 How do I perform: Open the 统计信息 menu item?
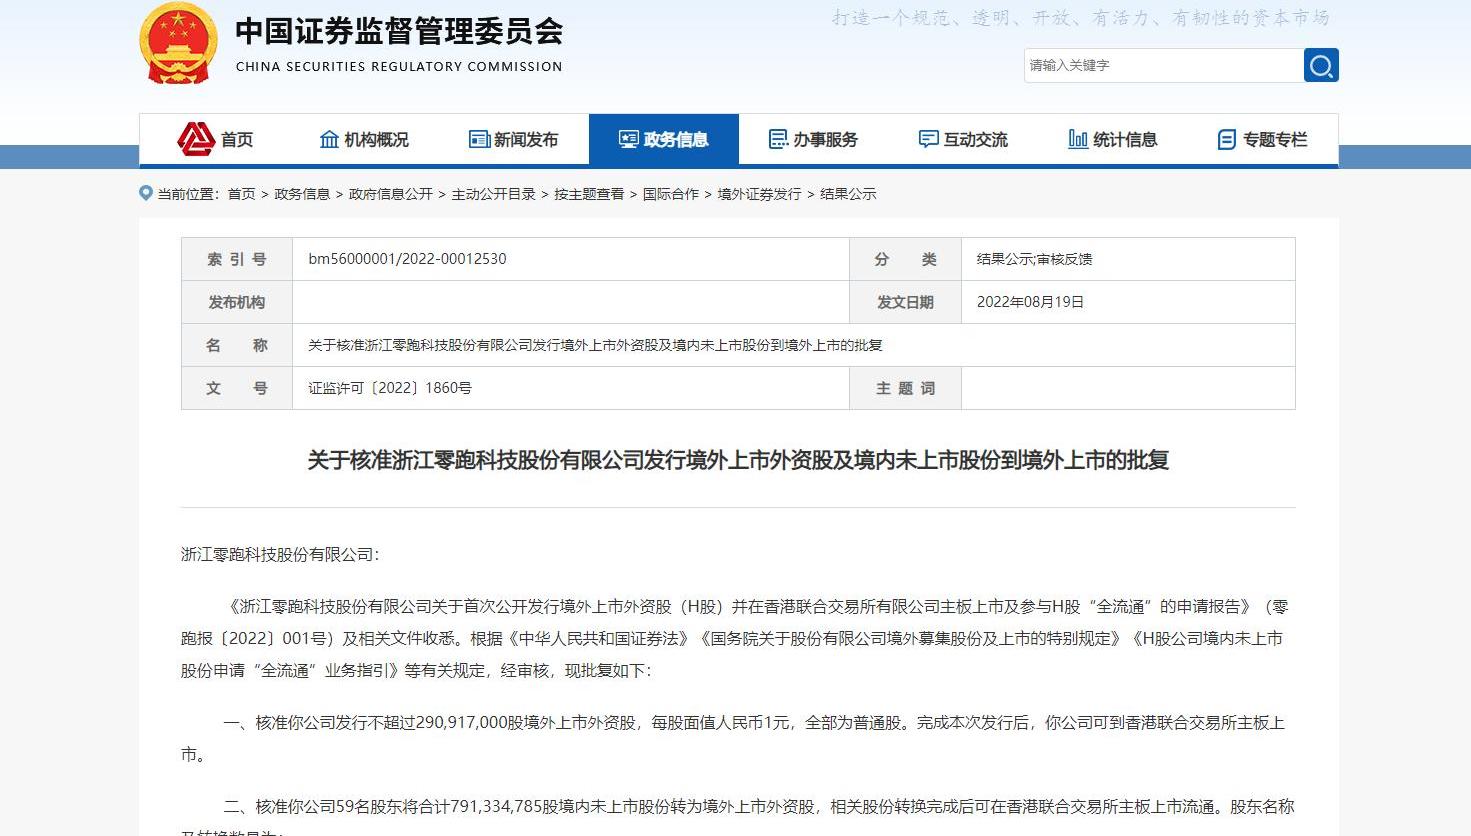[x=1125, y=139]
